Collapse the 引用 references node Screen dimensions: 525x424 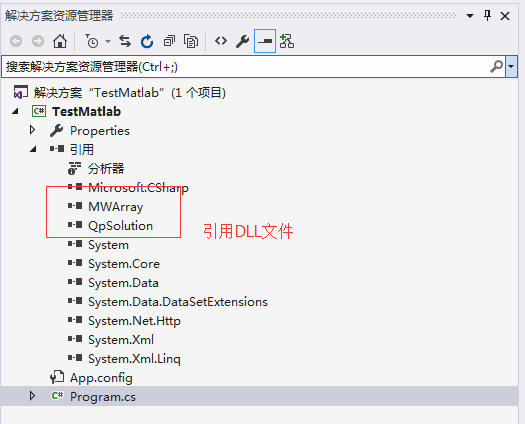tap(33, 149)
